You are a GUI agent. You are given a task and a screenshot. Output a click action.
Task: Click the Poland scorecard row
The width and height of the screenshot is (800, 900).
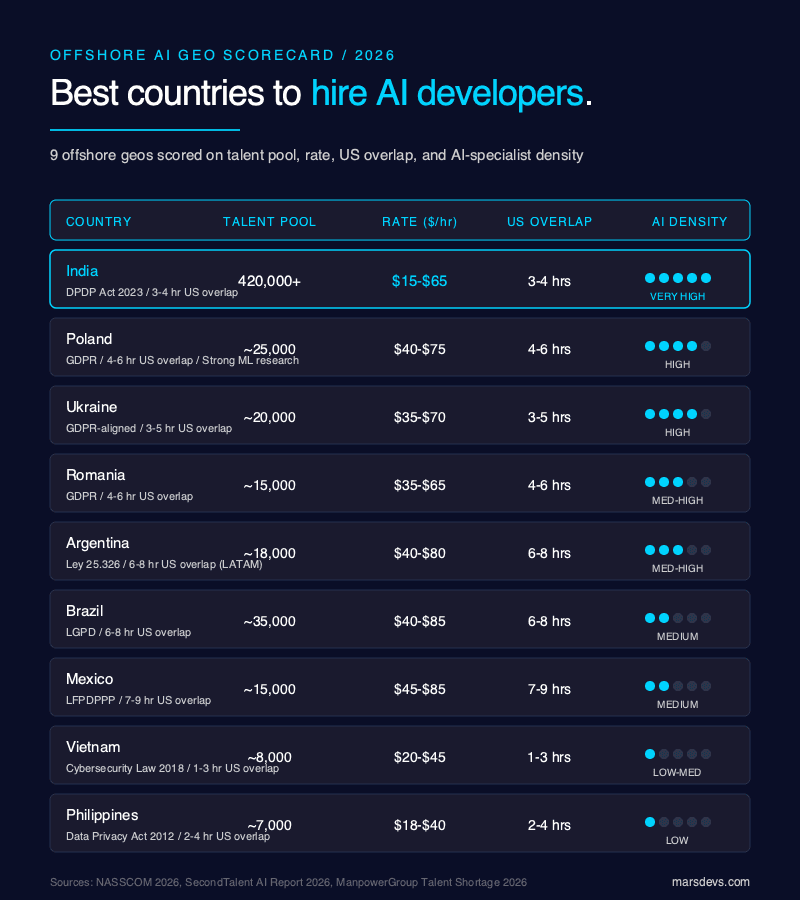[400, 347]
